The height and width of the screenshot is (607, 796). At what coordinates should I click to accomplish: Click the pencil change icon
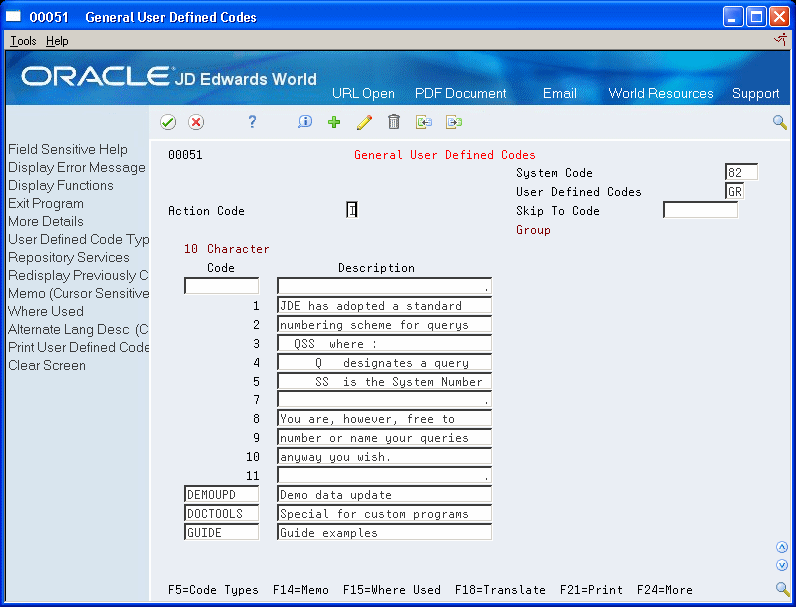click(x=364, y=122)
